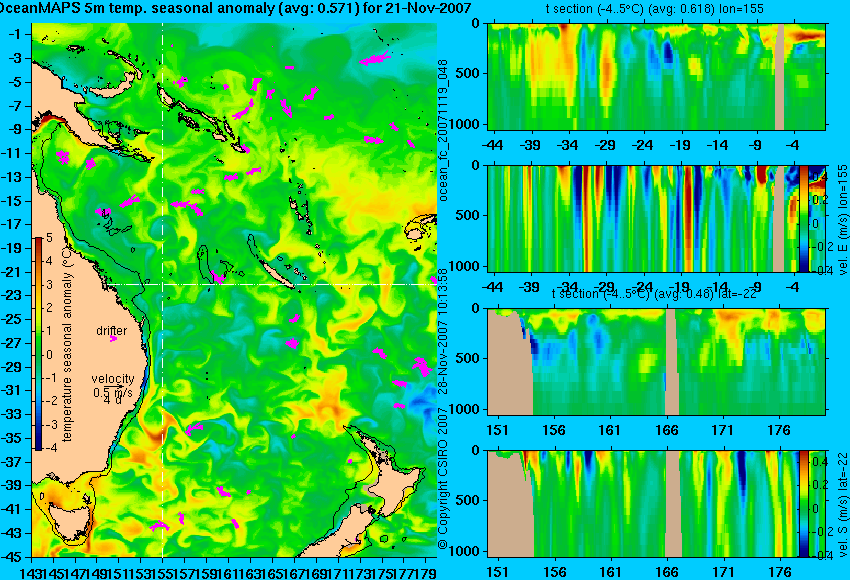Click the OceanMAPS 5m temp. seasonal anomaly title
850x580 pixels.
coord(235,8)
